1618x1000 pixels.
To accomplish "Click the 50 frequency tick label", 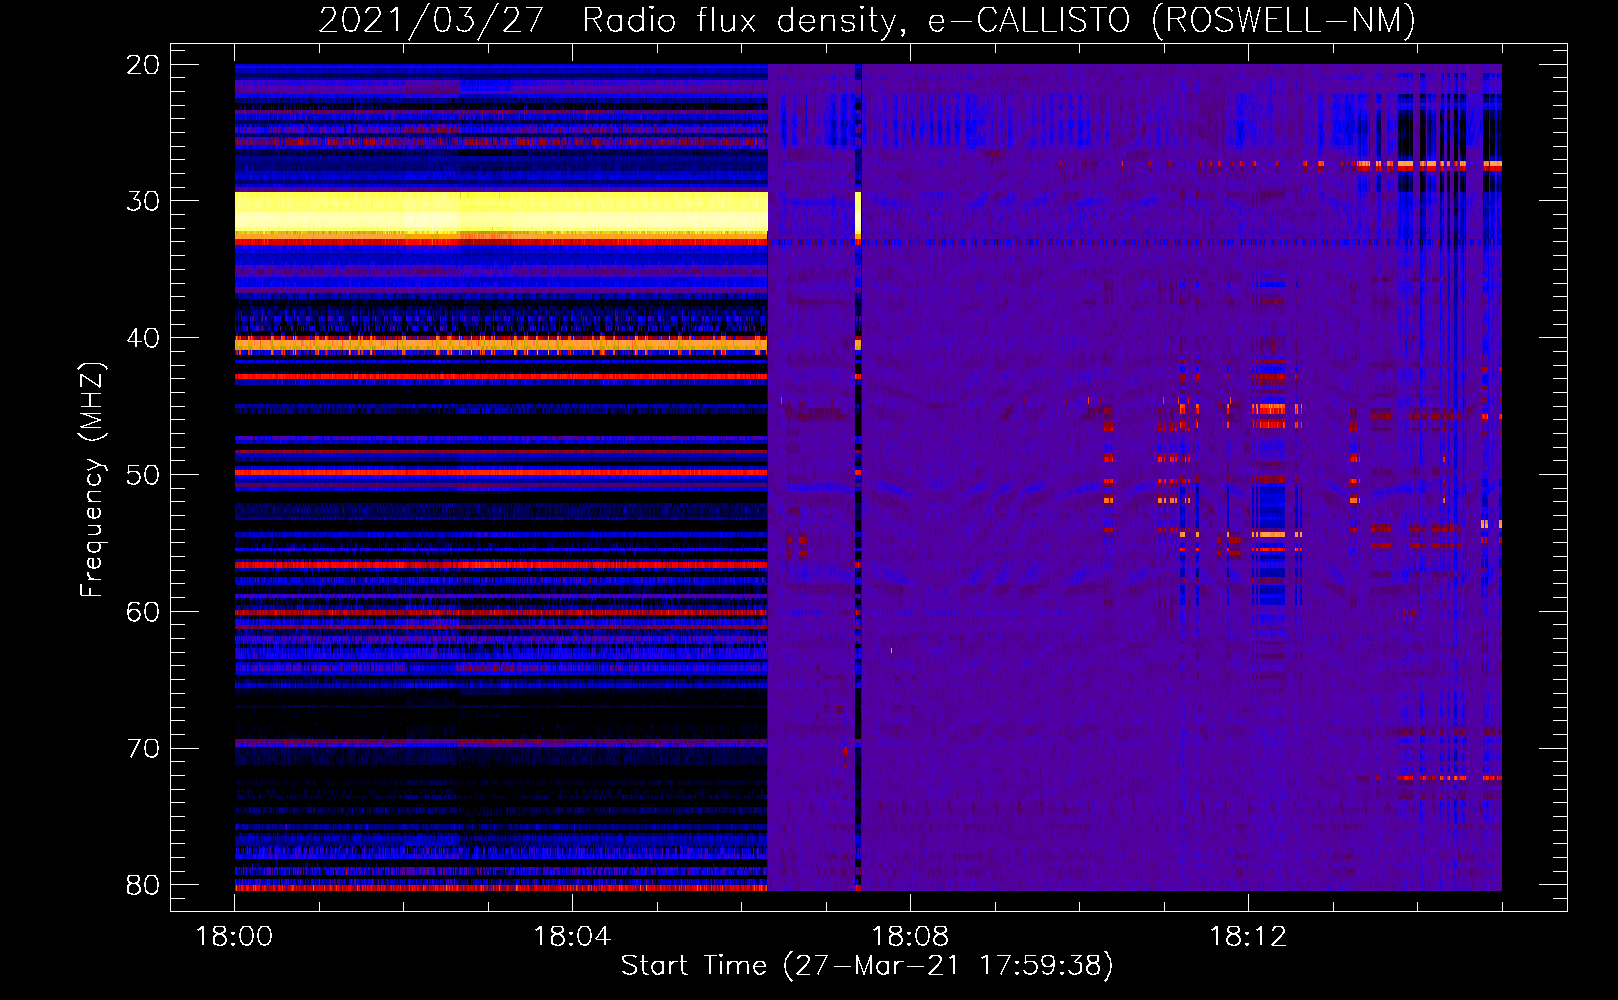I will click(143, 475).
